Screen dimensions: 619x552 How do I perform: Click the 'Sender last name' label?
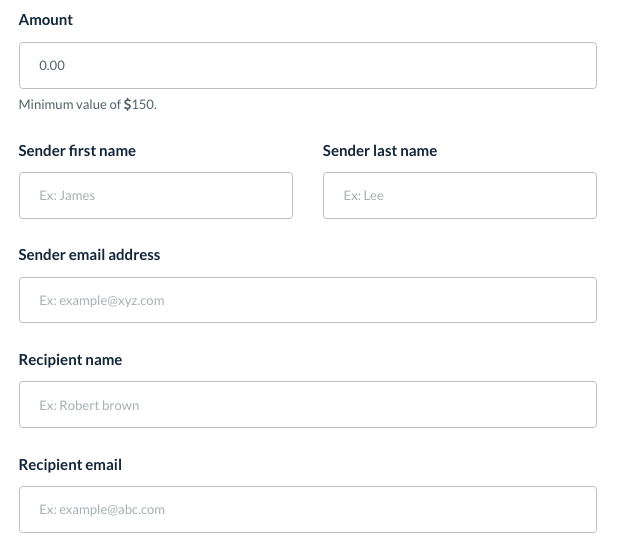click(x=380, y=151)
